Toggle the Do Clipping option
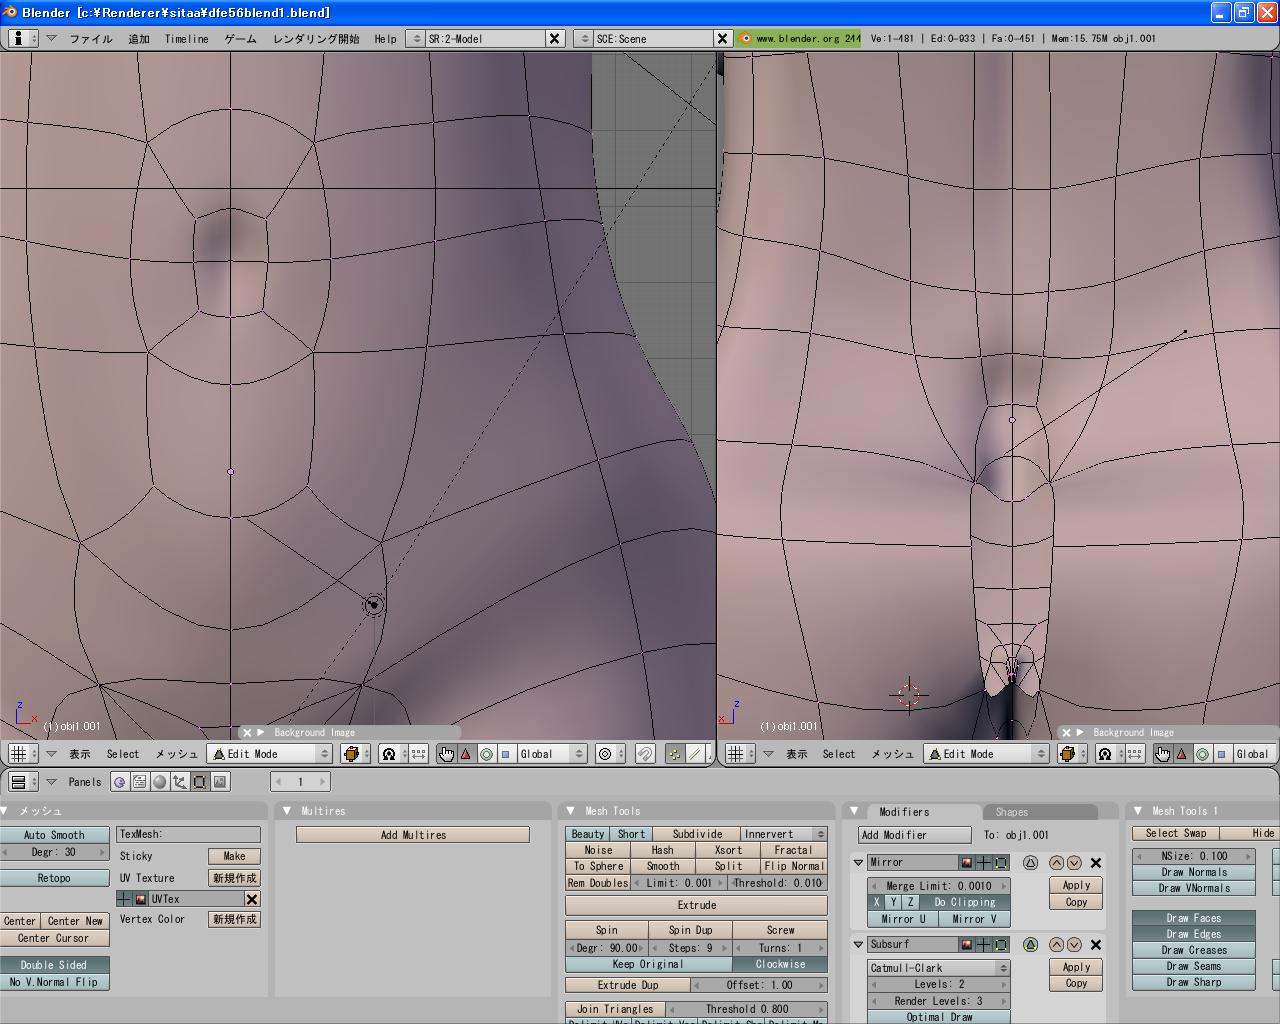 click(964, 902)
